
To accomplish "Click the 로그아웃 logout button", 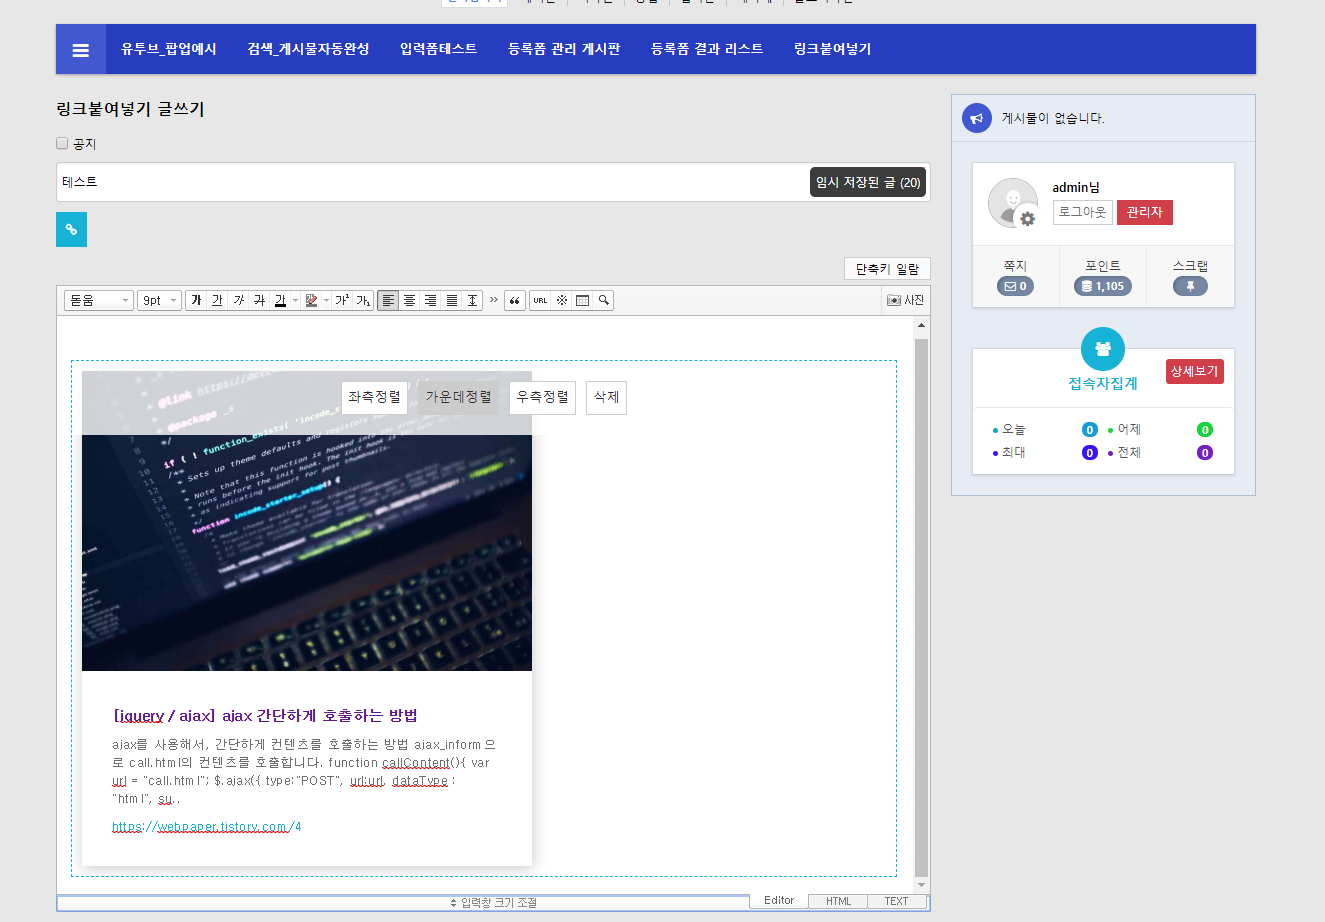I will [x=1082, y=212].
